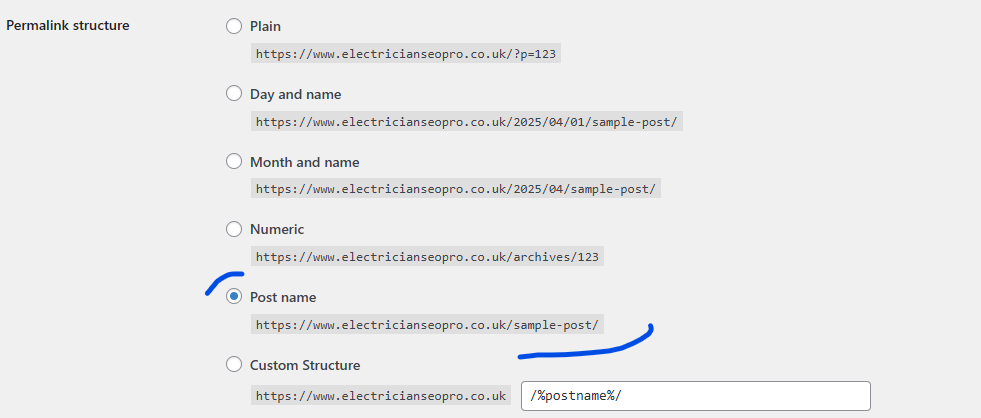Click the Day and name label
981x418 pixels.
295,94
